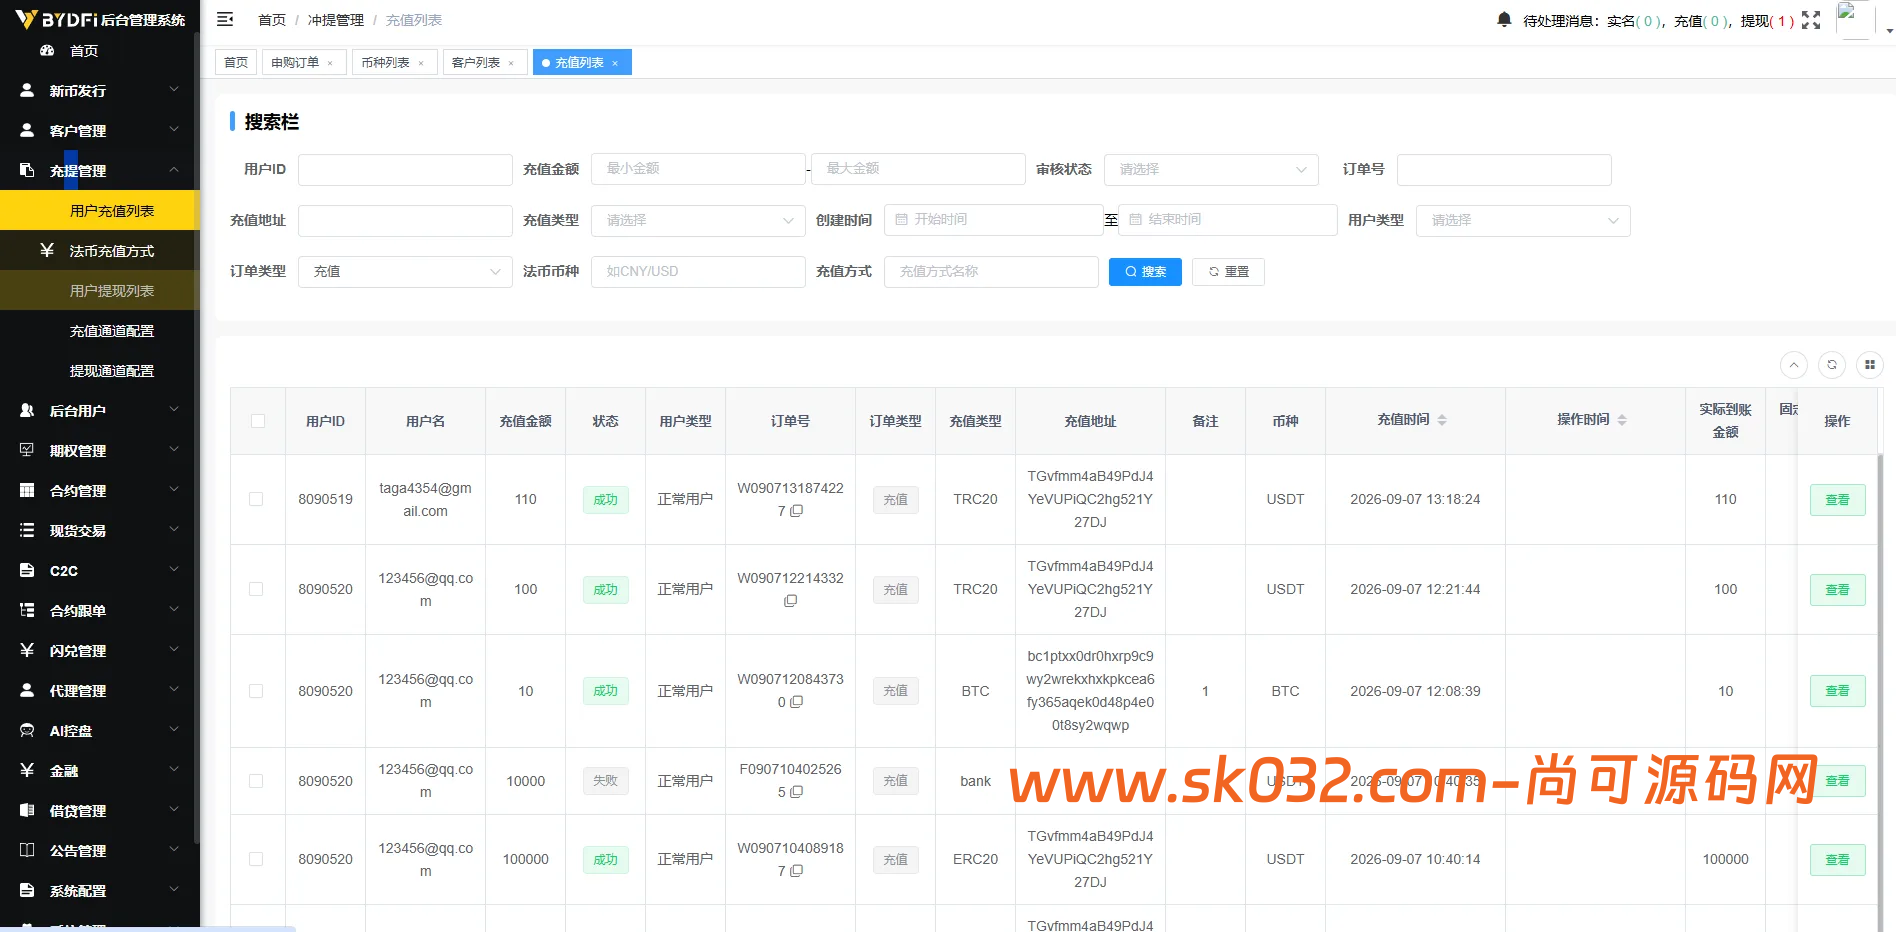
Task: Click the collapse search panel arrow icon
Action: click(1794, 365)
